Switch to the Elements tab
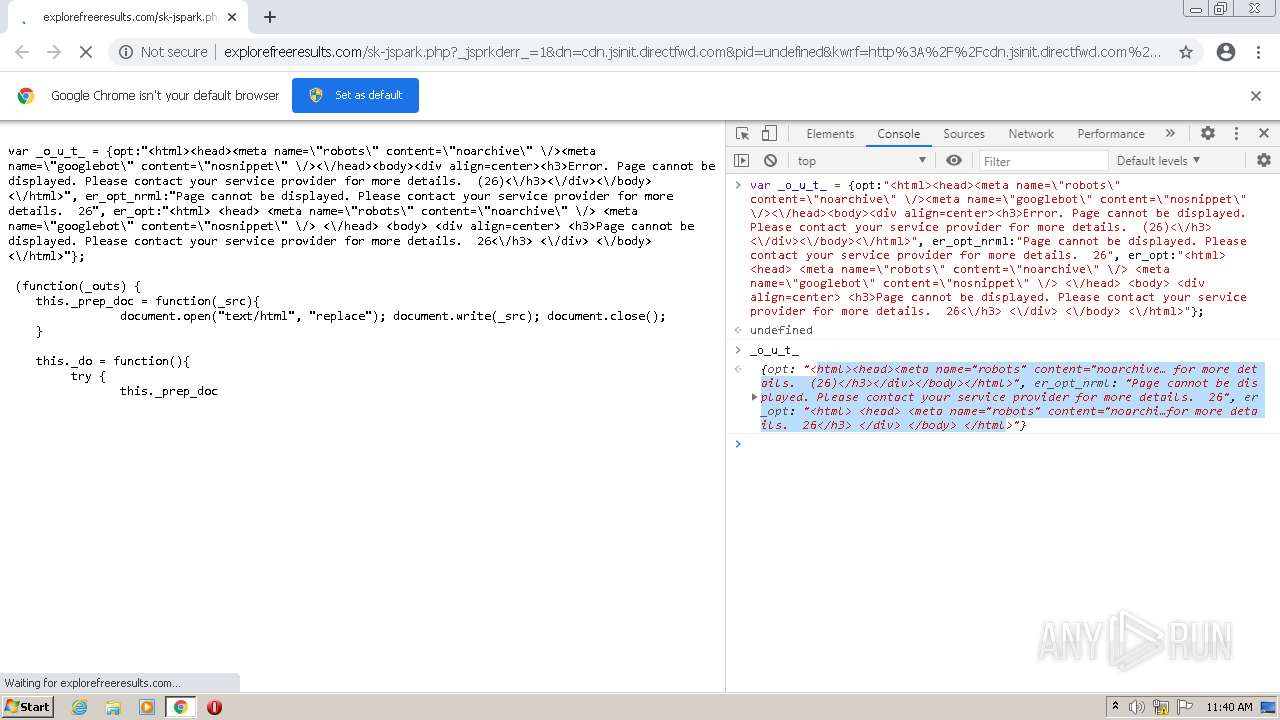 [830, 133]
